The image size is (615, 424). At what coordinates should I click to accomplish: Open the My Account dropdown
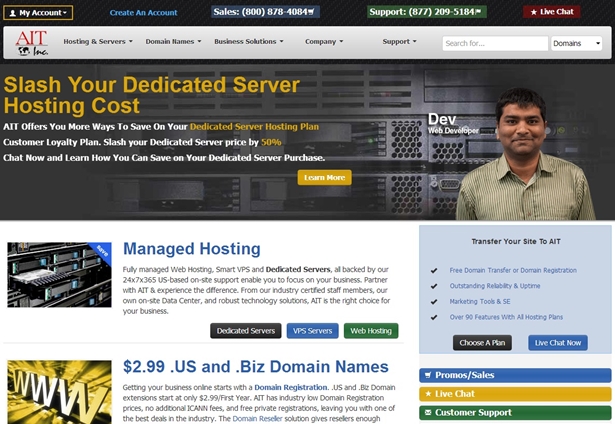click(38, 13)
